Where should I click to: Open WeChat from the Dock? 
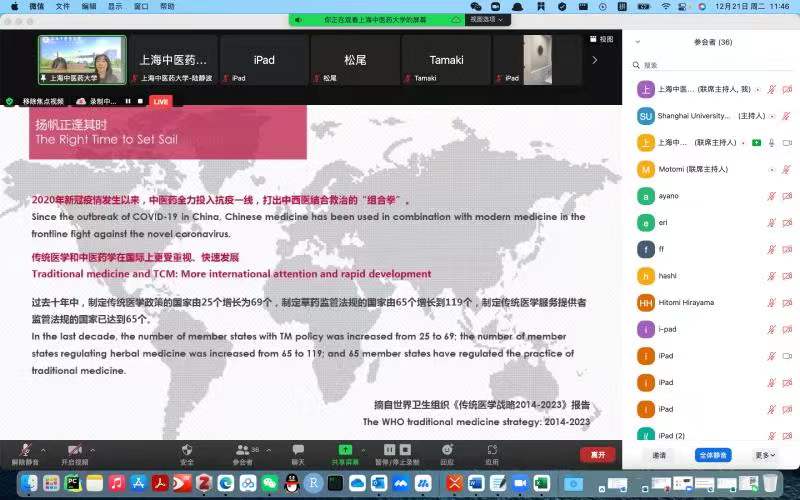(269, 483)
